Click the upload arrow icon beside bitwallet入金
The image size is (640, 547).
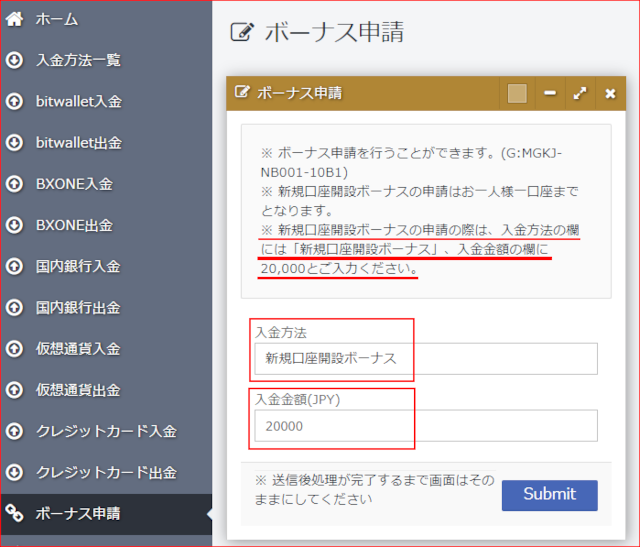[x=14, y=101]
